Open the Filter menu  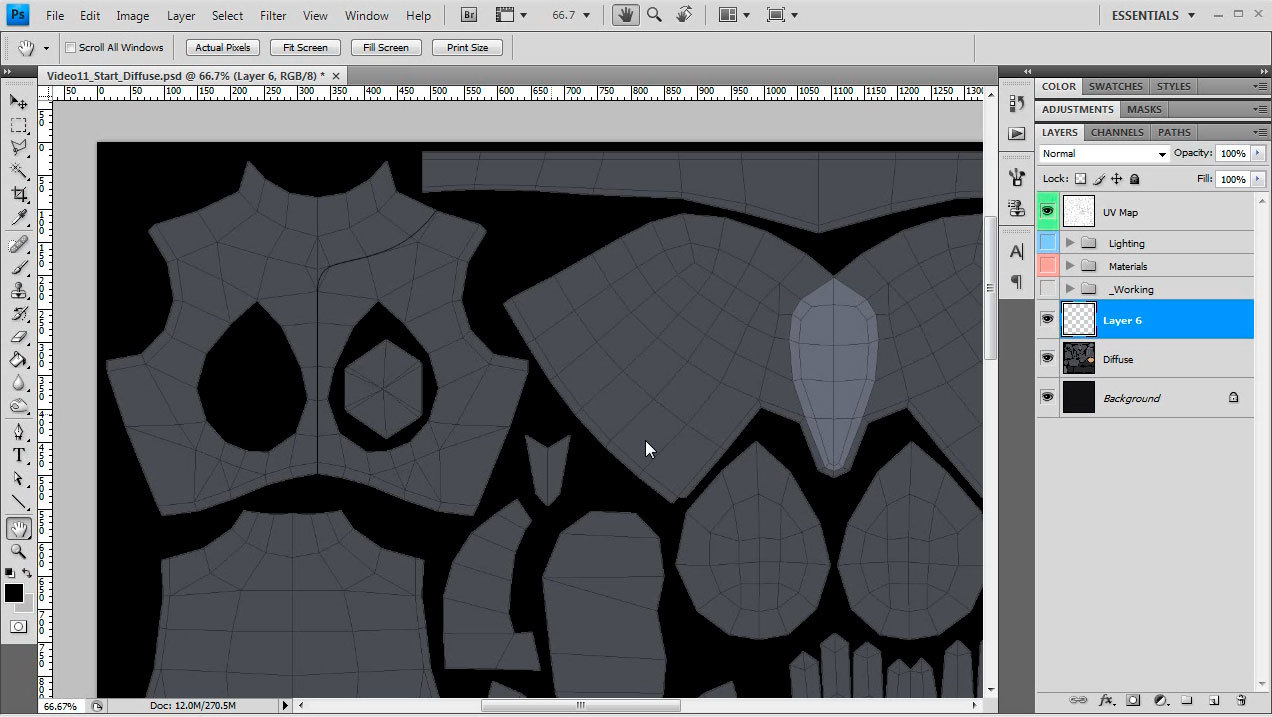coord(273,15)
